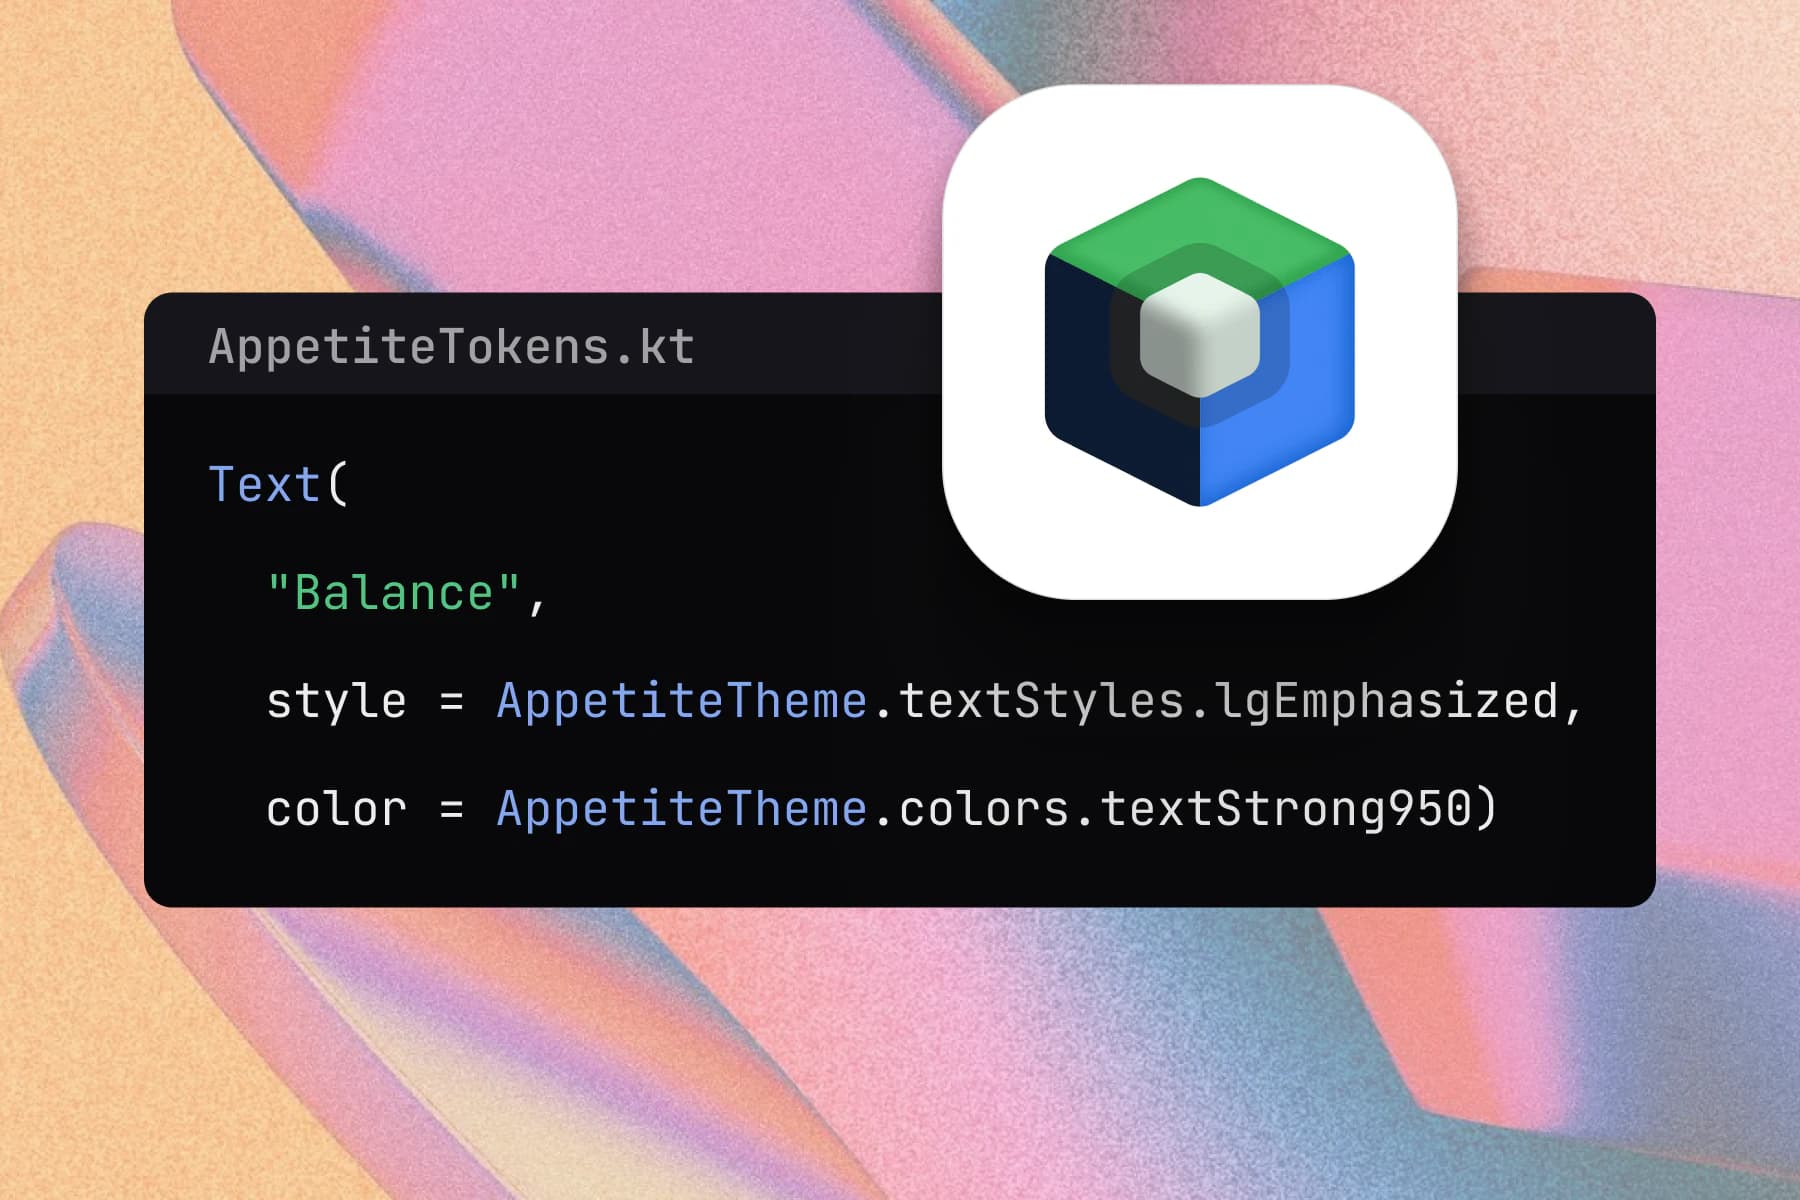Click the style parameter name

click(x=337, y=700)
